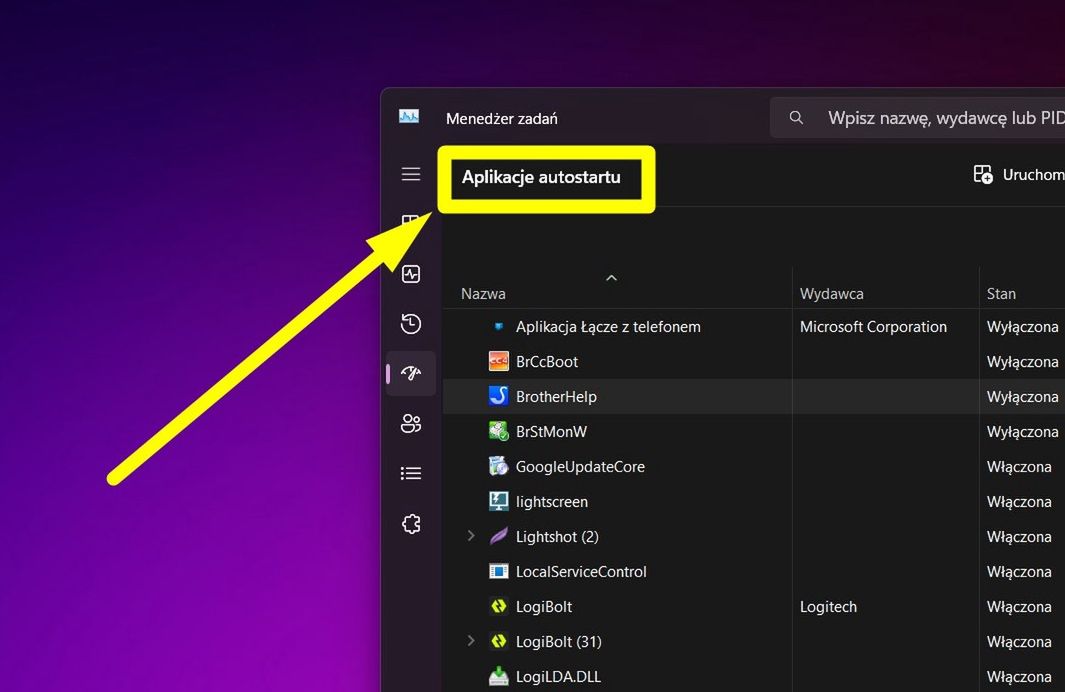This screenshot has width=1065, height=692.
Task: Open the Services puzzle-piece sidebar page
Action: click(411, 524)
